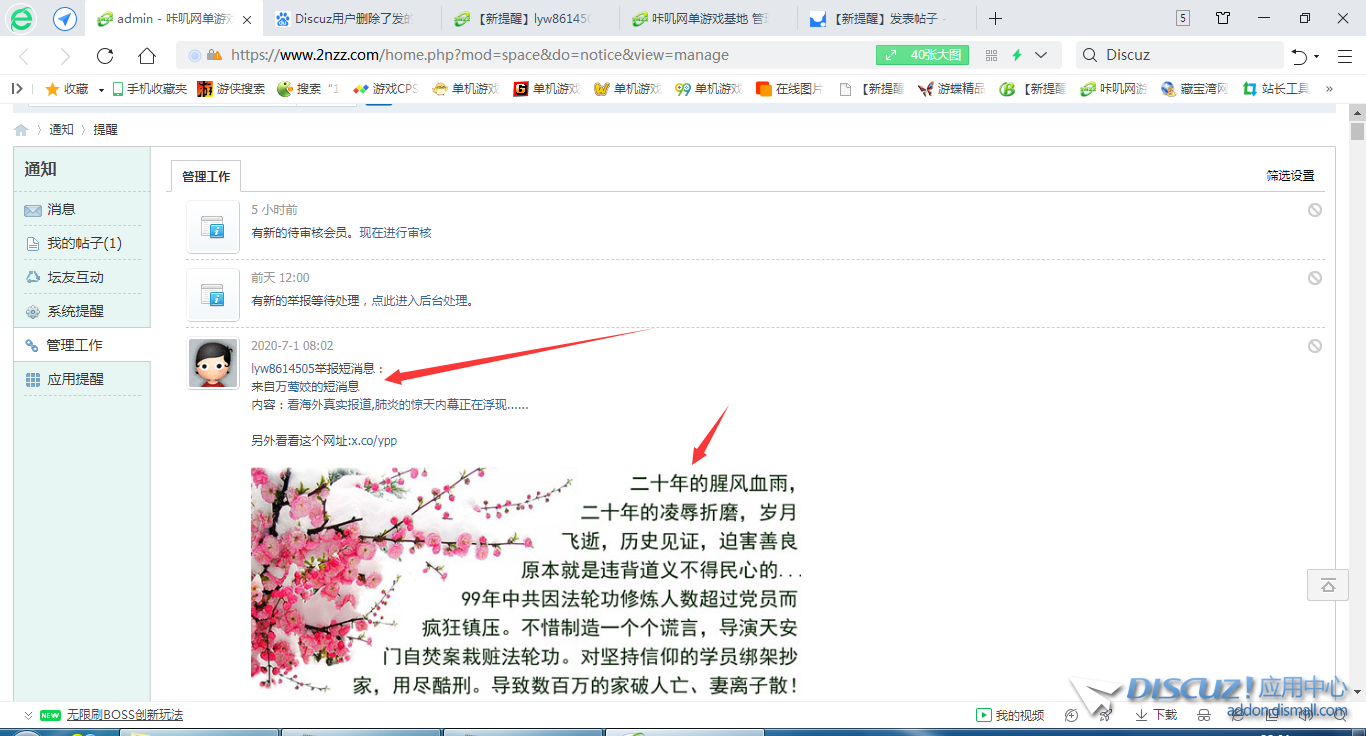Open the 游戏CPS bookmark
Screen dimensions: 1366x736
(385, 89)
